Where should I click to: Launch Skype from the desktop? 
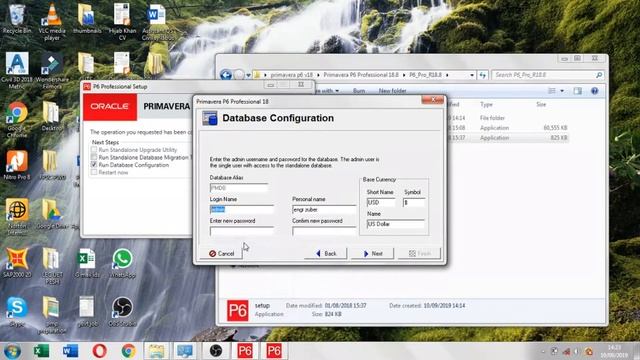[x=17, y=312]
